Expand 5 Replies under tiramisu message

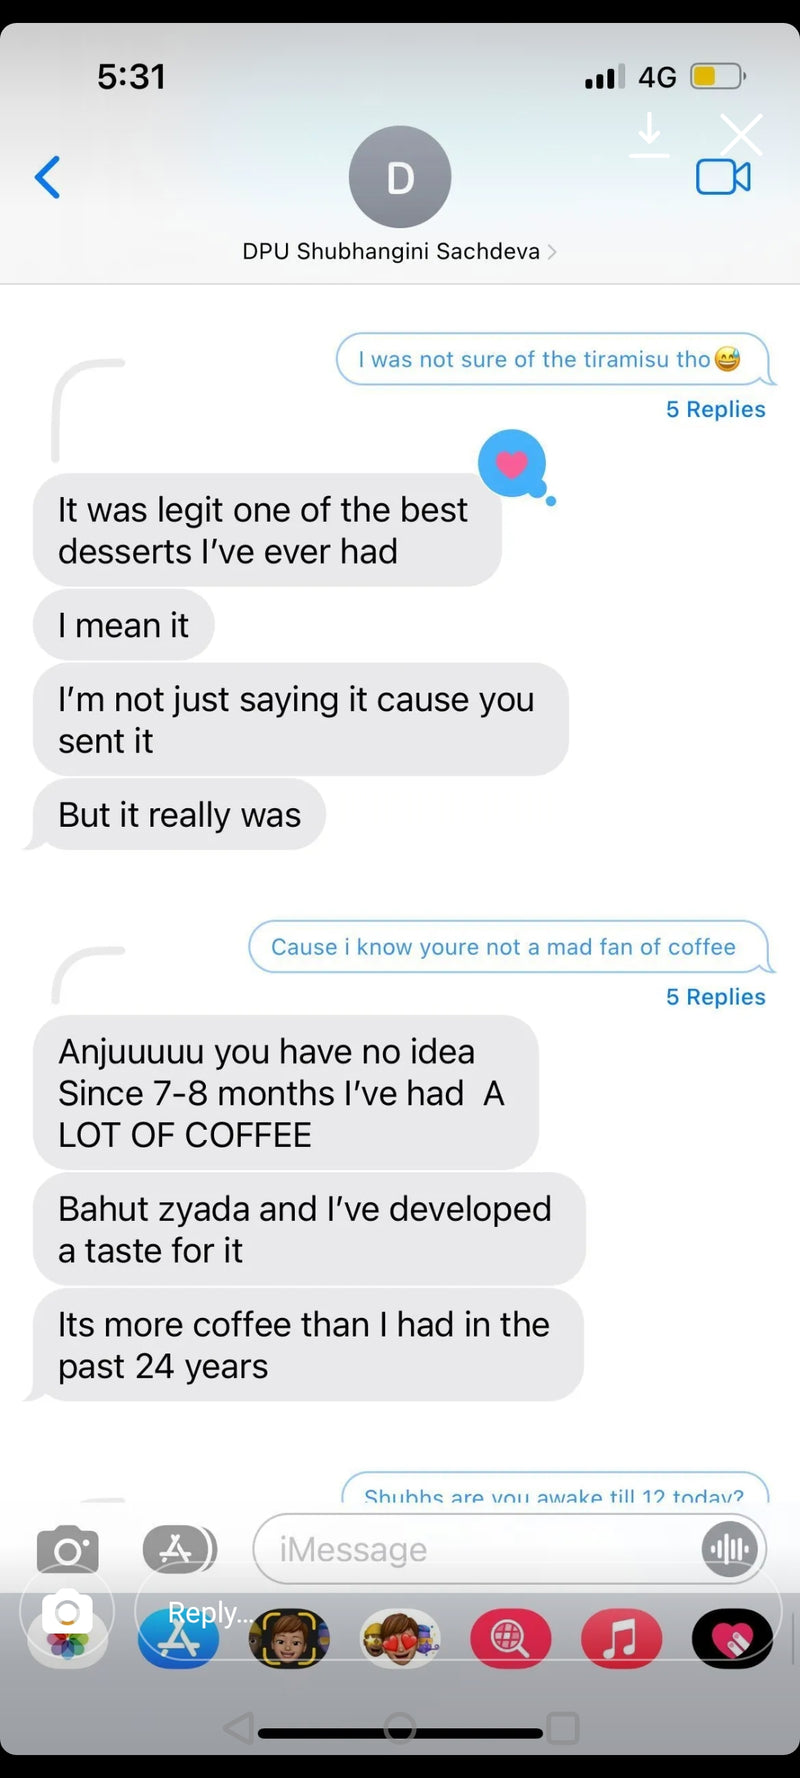point(715,409)
